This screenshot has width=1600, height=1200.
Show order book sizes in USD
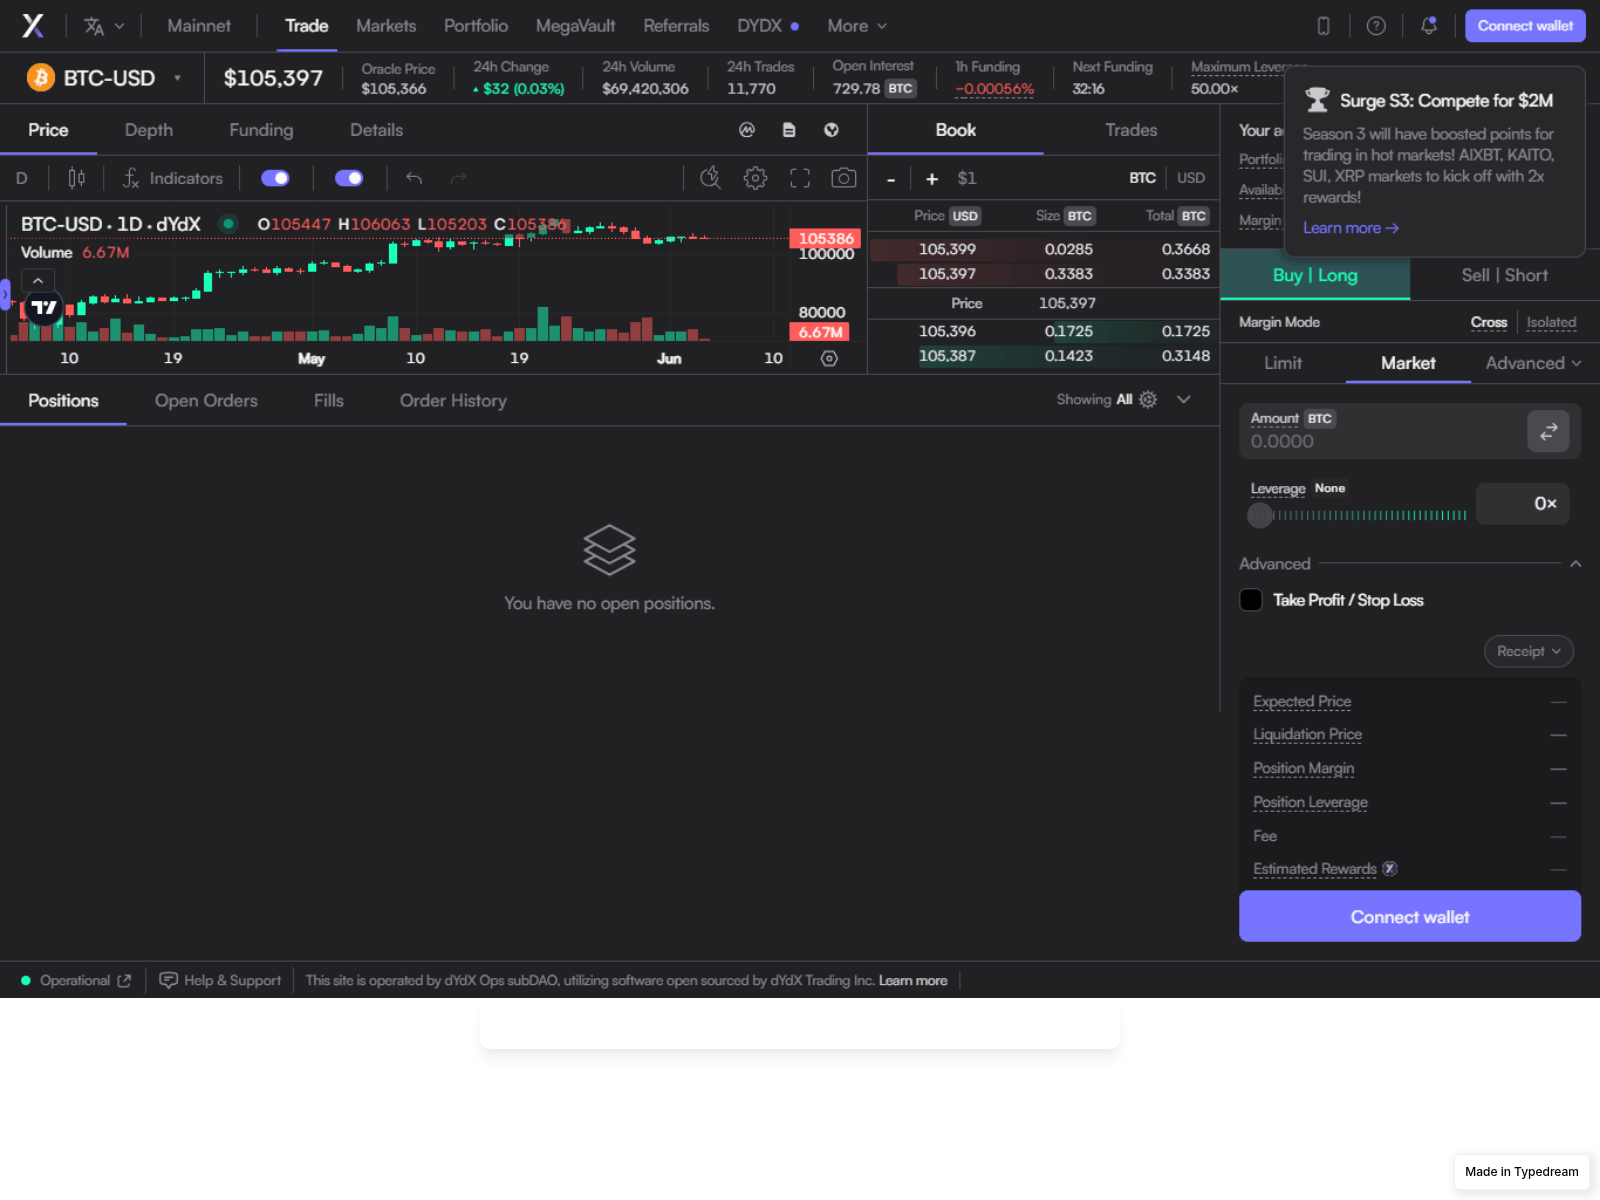(x=1190, y=178)
